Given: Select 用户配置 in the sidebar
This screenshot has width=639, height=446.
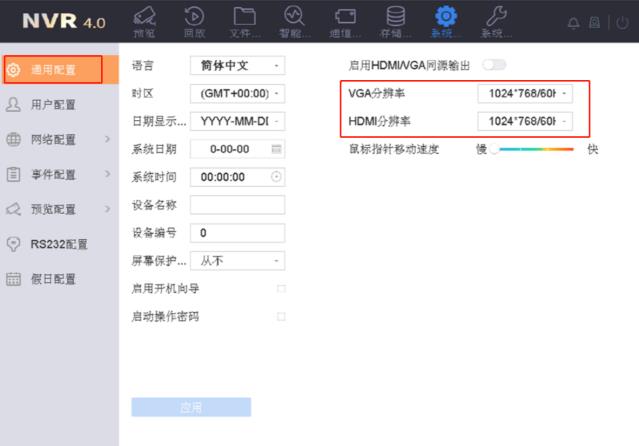Looking at the screenshot, I should pos(53,104).
